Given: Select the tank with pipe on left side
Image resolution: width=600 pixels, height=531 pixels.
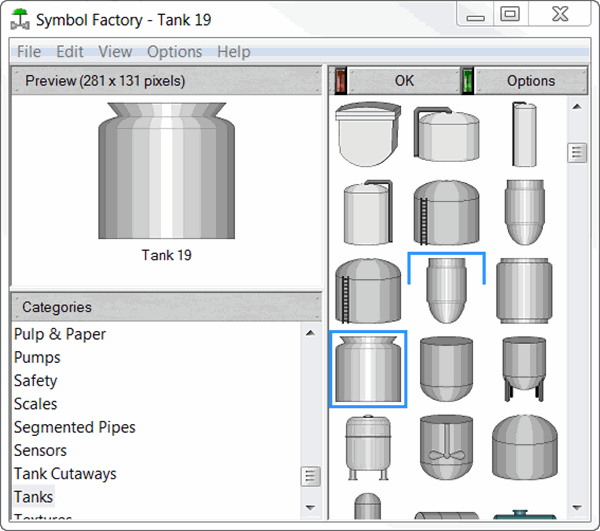Looking at the screenshot, I should point(446,134).
